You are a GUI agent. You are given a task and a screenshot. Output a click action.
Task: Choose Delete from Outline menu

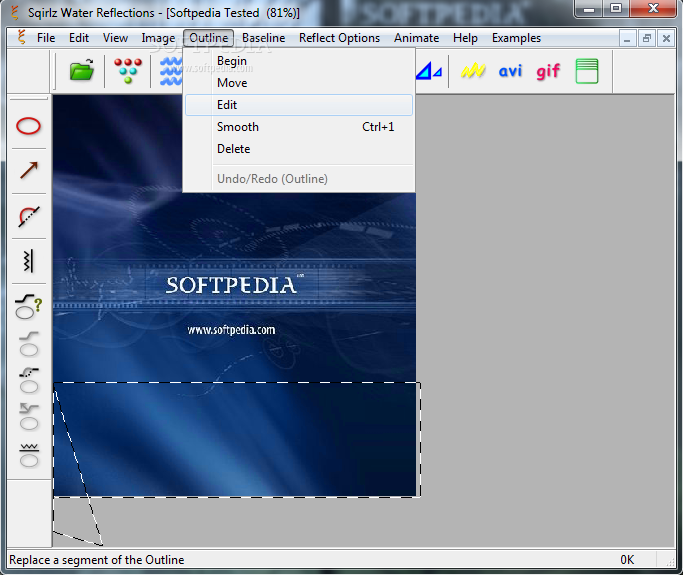(299, 149)
